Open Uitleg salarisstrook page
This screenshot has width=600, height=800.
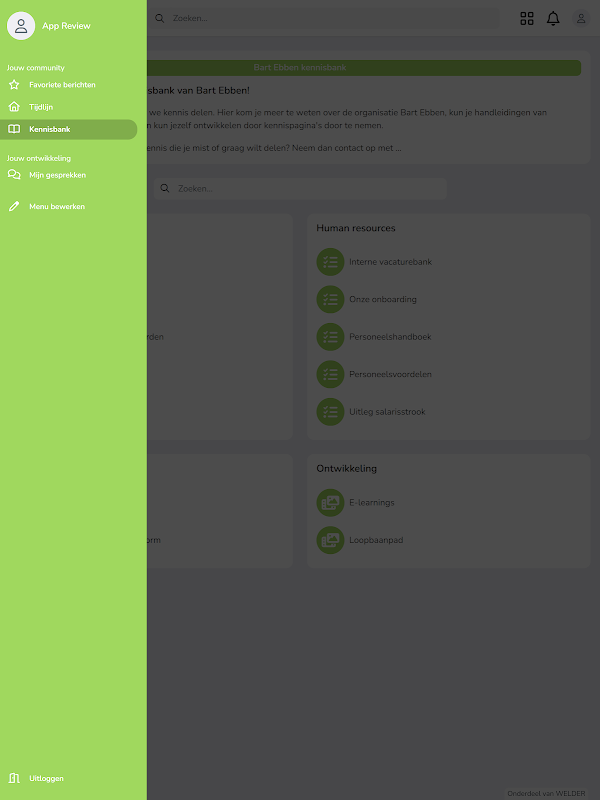click(387, 412)
